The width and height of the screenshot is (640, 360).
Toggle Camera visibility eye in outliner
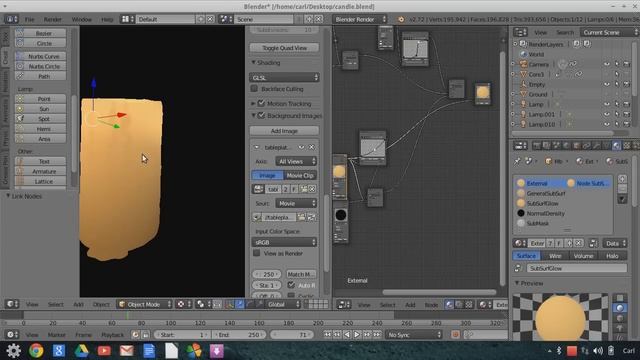pyautogui.click(x=607, y=64)
